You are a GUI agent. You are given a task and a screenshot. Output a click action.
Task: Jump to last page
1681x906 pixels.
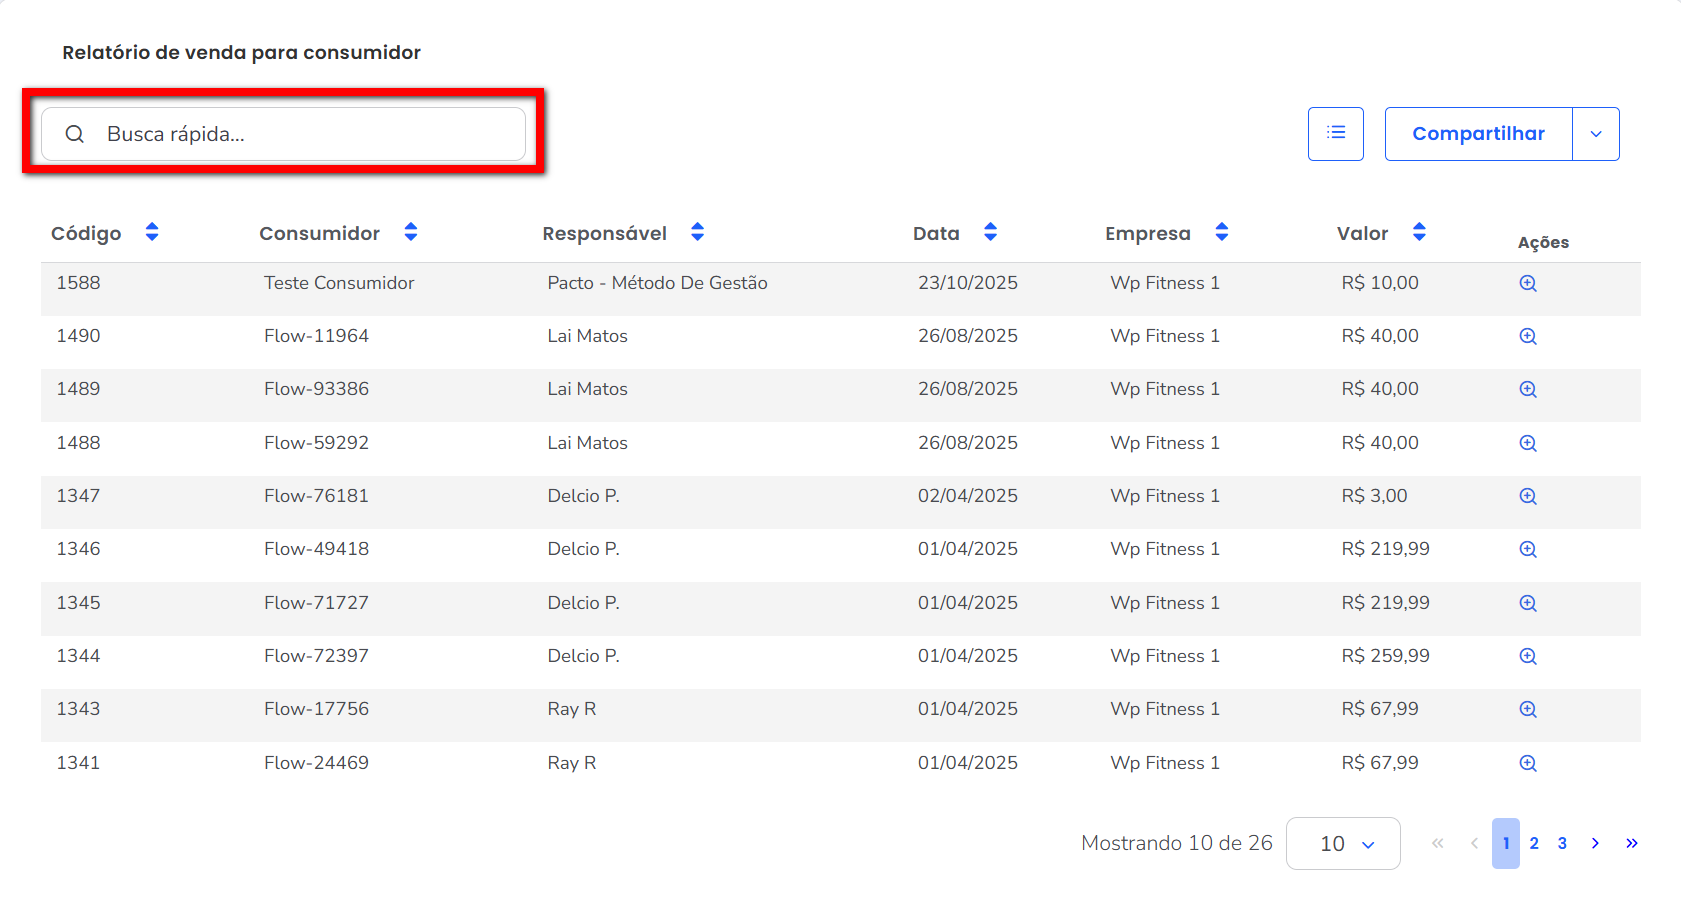[x=1631, y=843]
